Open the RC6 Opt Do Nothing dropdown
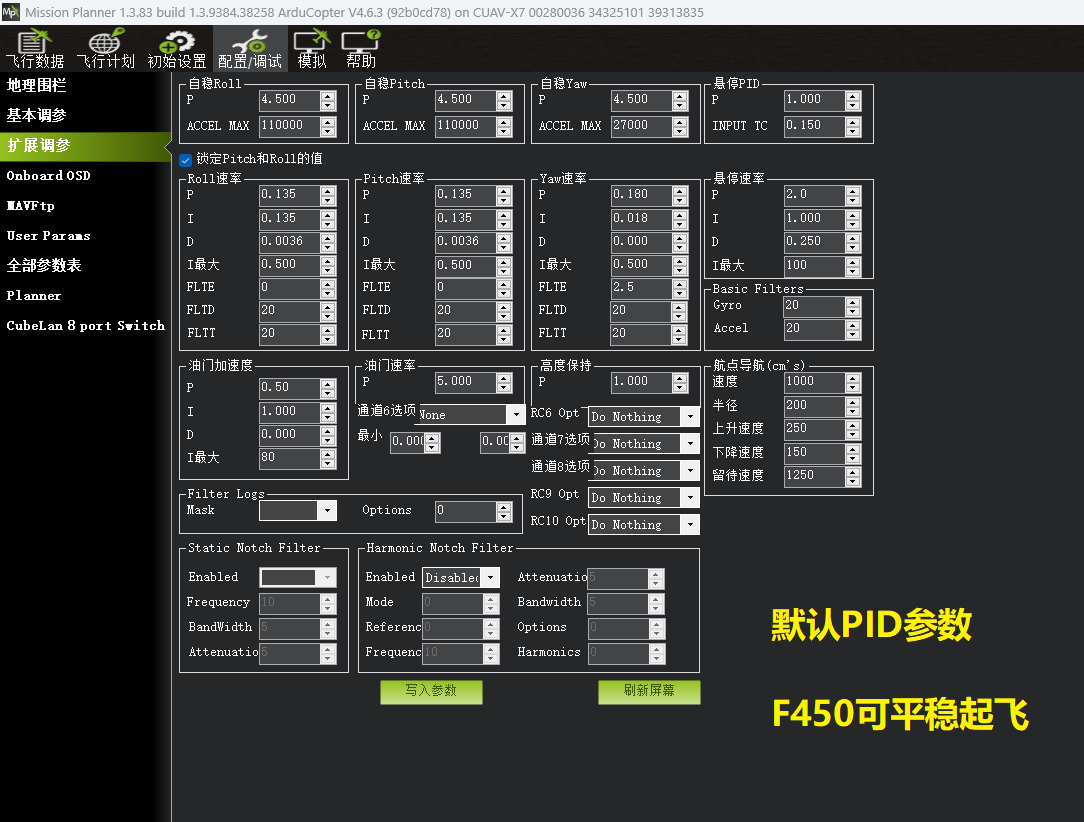The image size is (1084, 822). point(689,417)
